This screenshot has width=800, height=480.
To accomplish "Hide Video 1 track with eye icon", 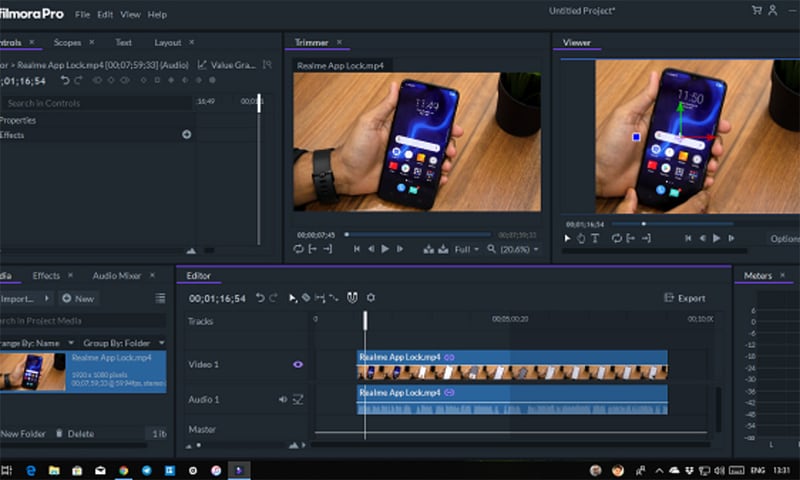I will tap(298, 364).
